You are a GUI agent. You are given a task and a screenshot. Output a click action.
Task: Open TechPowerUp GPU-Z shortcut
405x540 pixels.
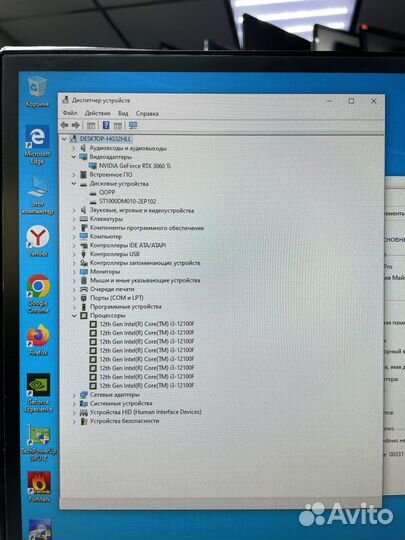(x=39, y=443)
